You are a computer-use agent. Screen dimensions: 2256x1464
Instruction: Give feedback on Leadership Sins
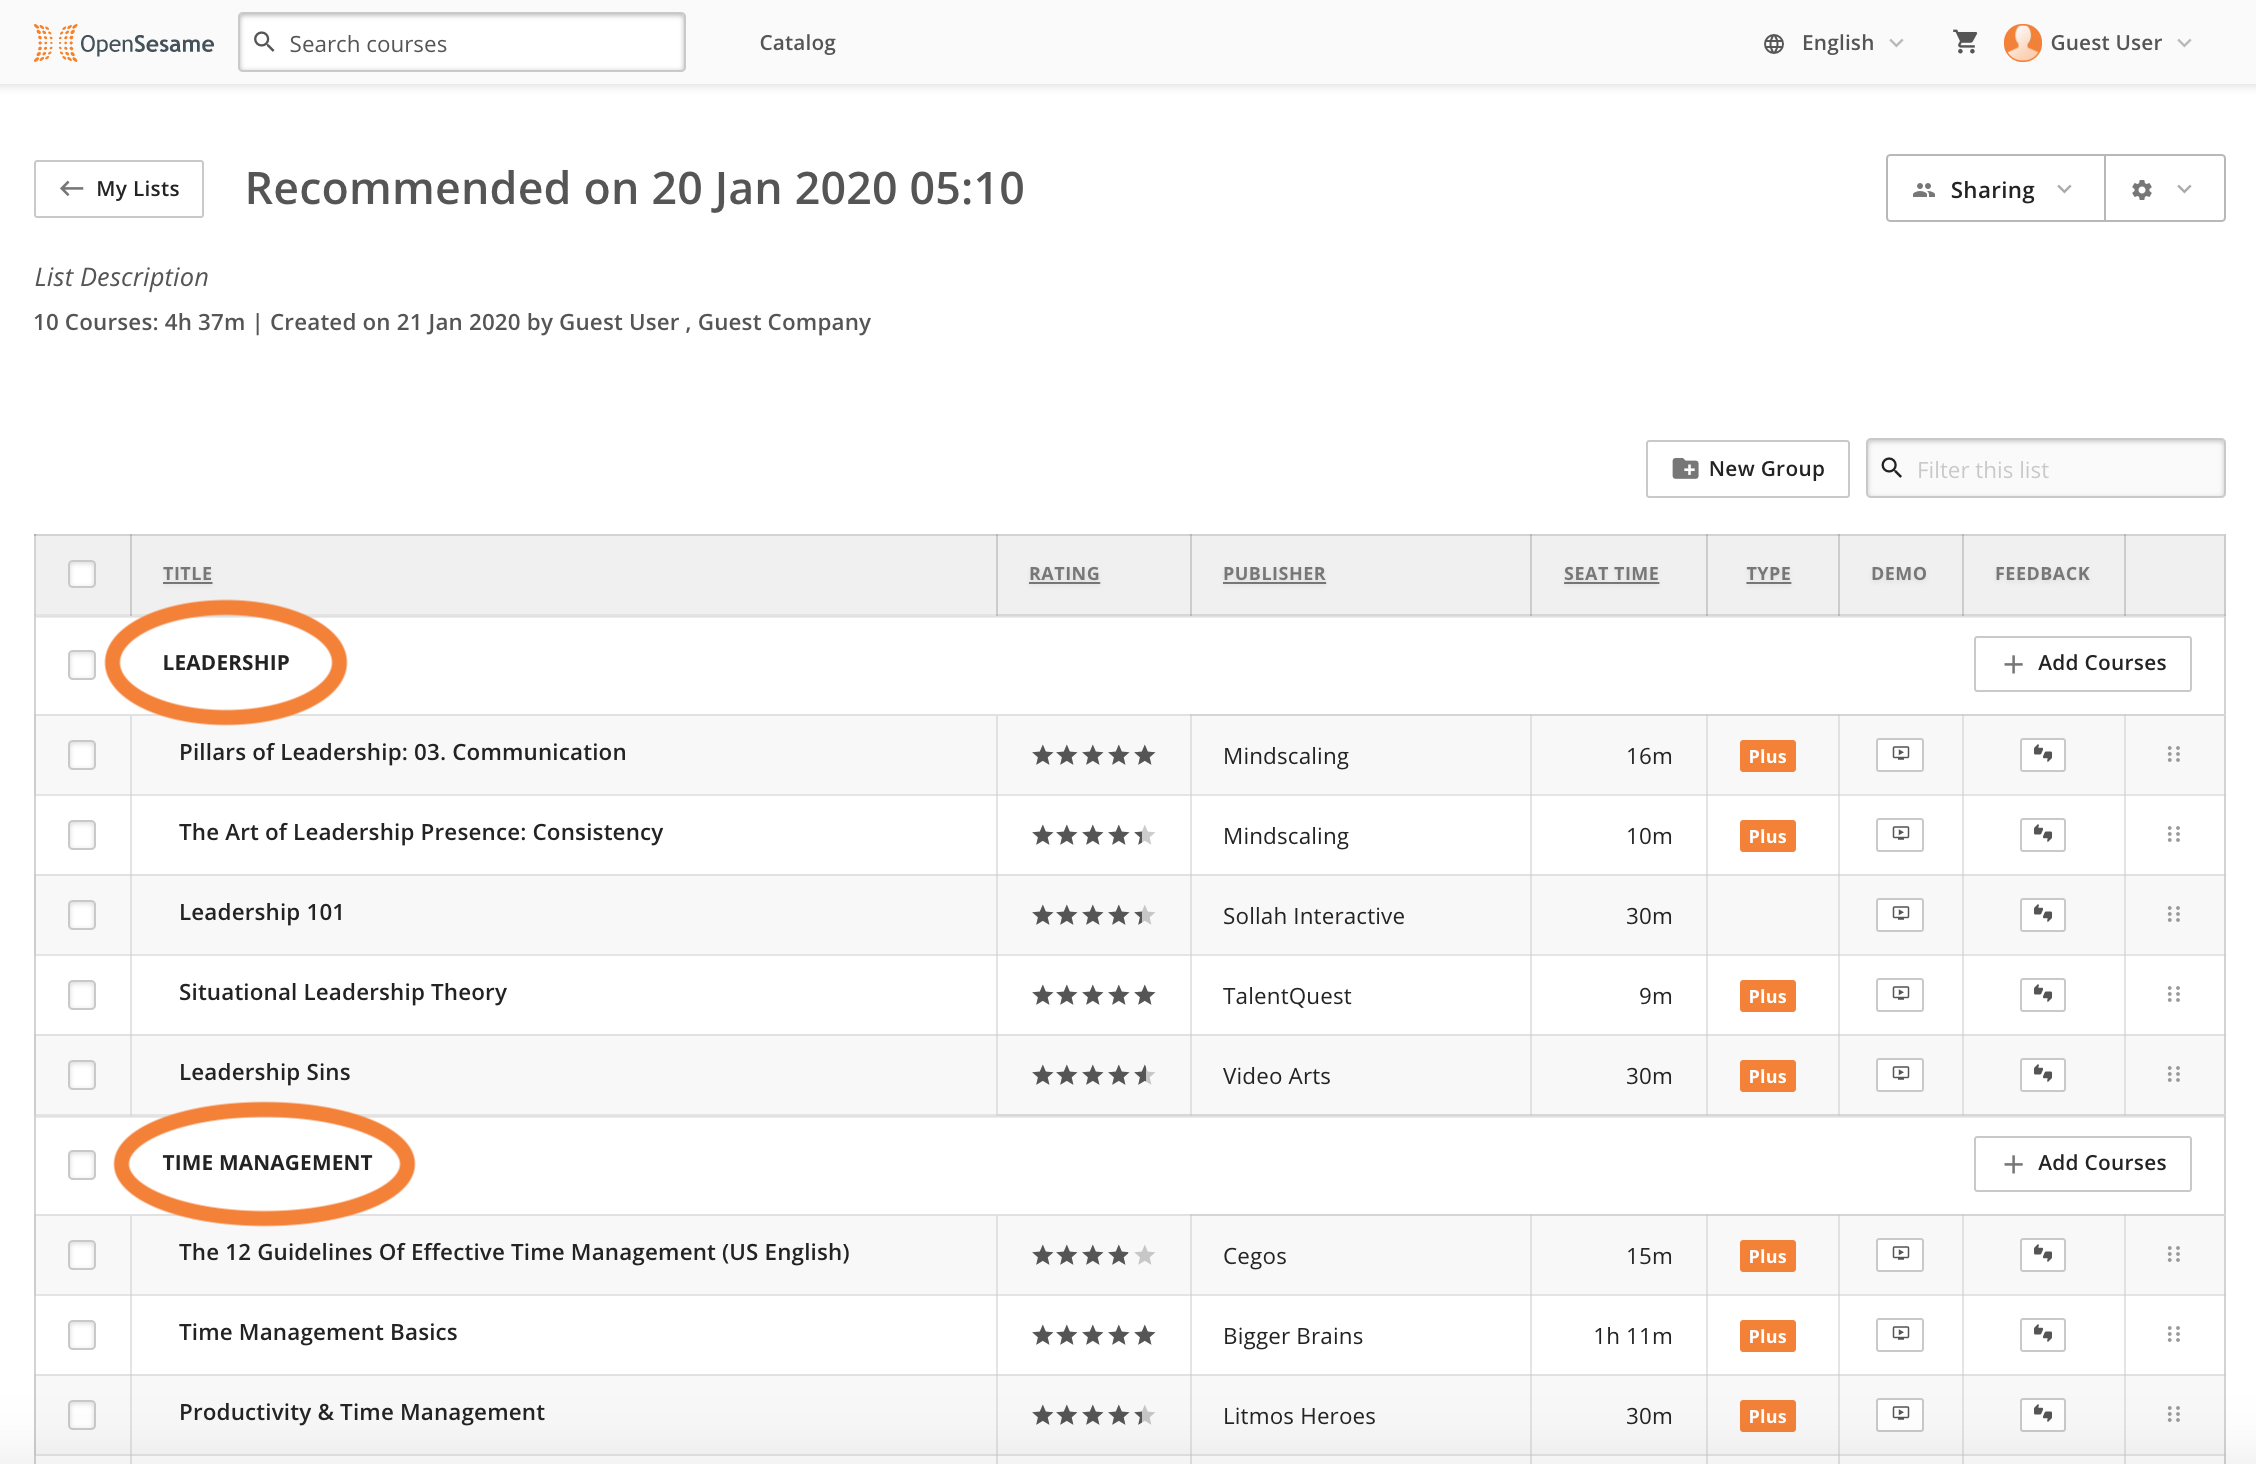click(x=2042, y=1074)
